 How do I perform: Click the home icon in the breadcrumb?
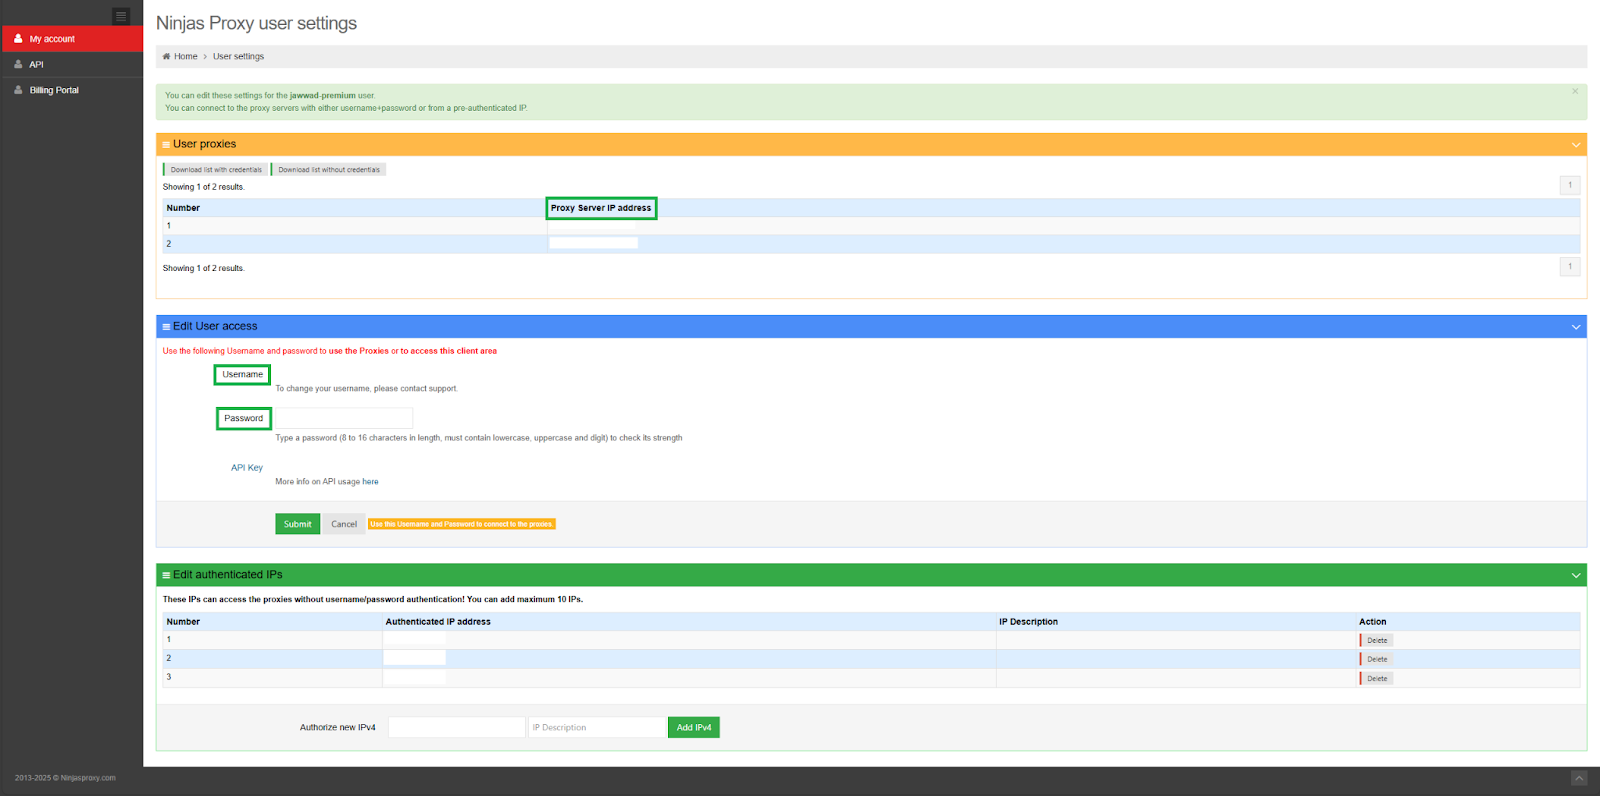(x=166, y=56)
